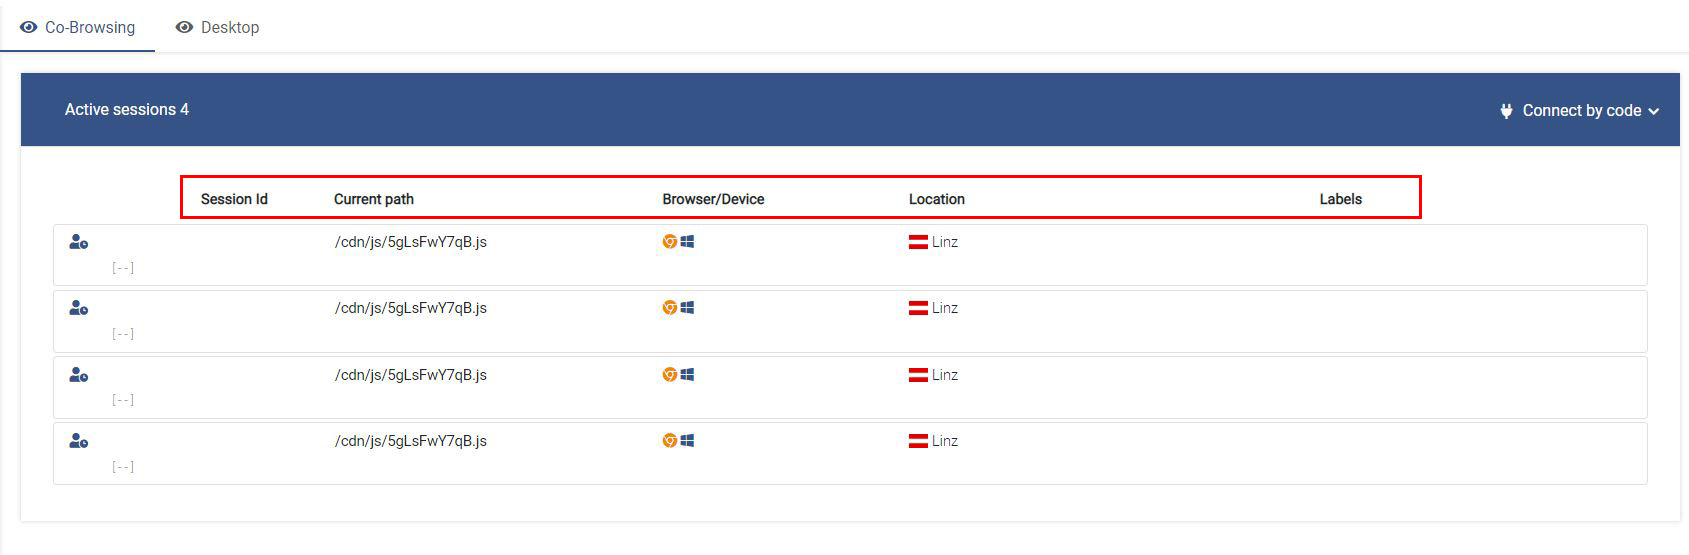Click the Current path column header

click(x=374, y=199)
